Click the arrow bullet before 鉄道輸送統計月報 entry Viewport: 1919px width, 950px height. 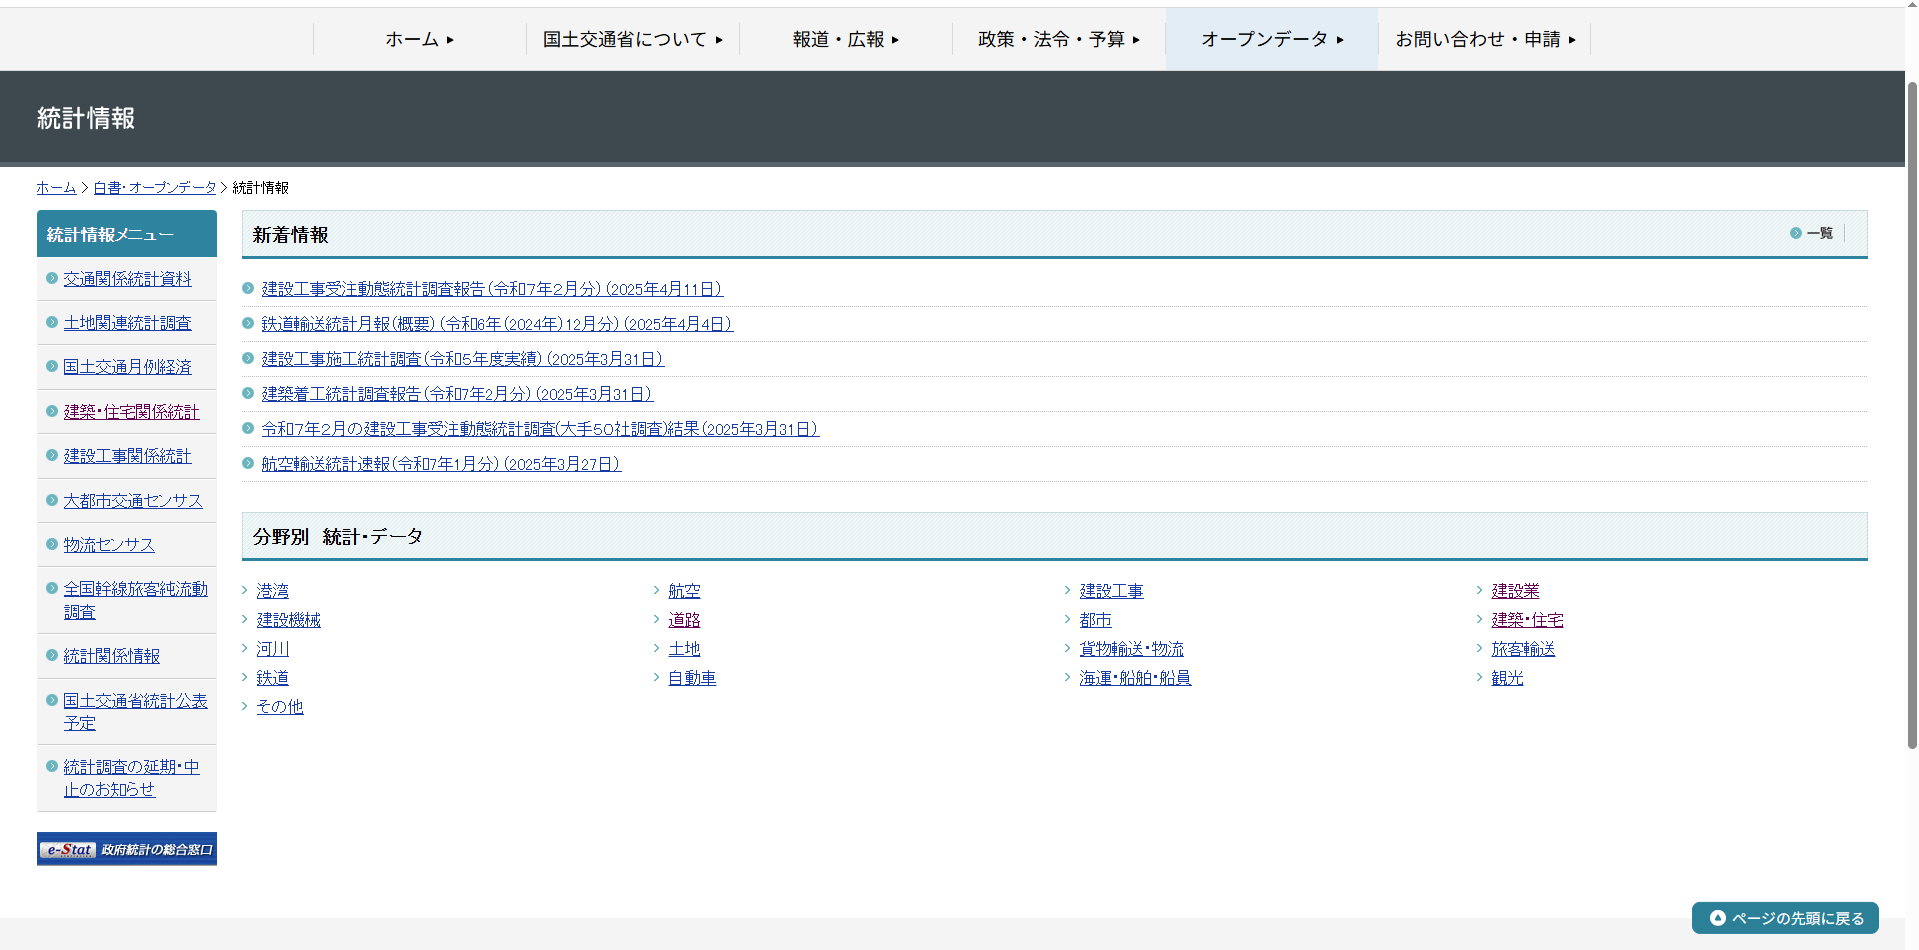point(246,323)
